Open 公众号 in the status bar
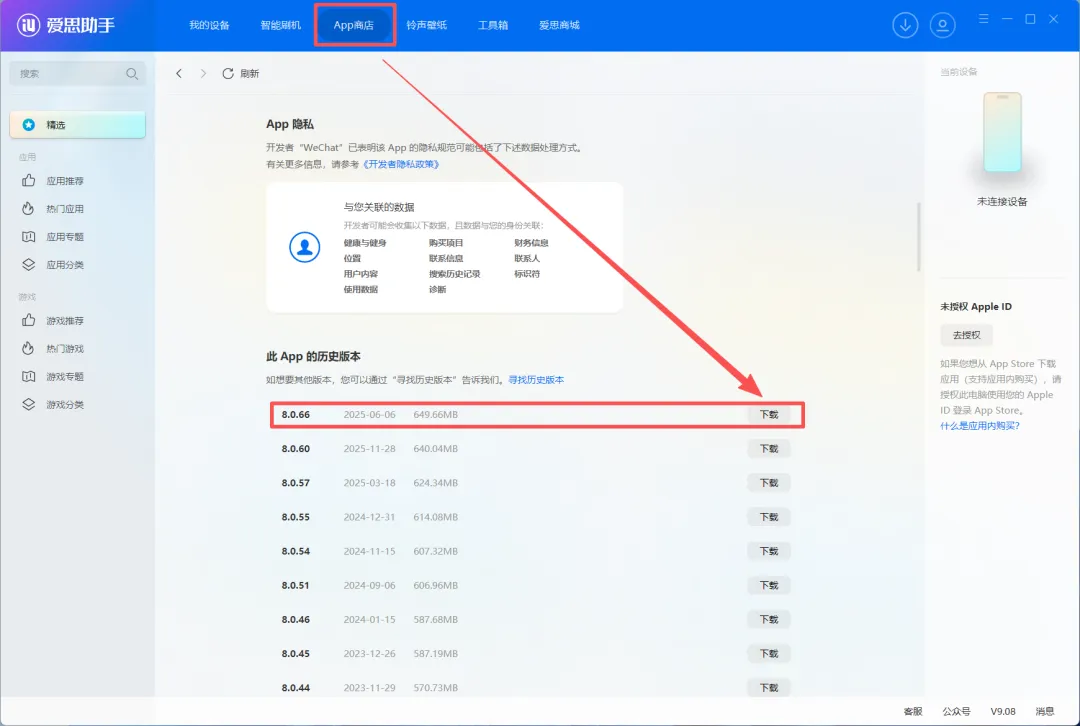1080x726 pixels. click(x=956, y=712)
